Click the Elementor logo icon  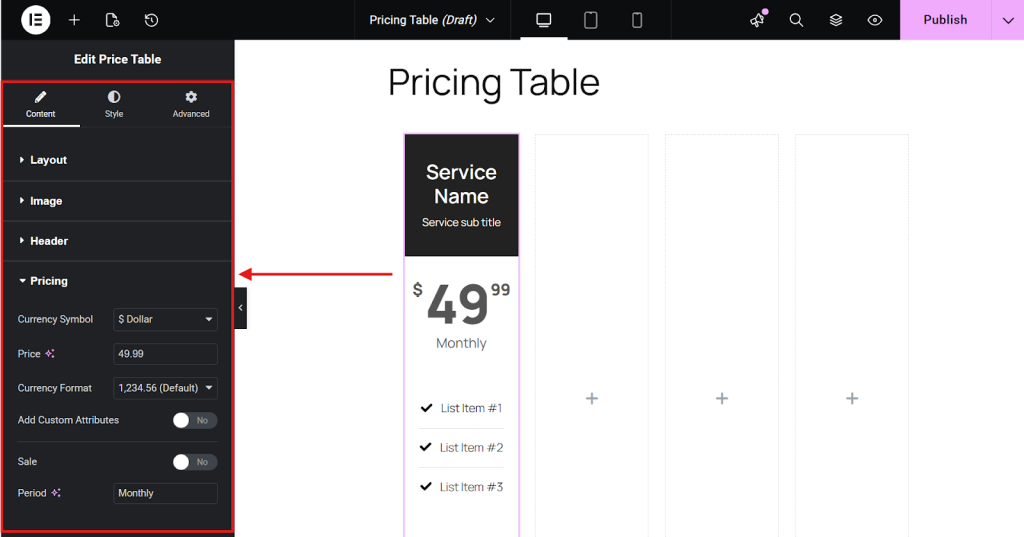(35, 20)
